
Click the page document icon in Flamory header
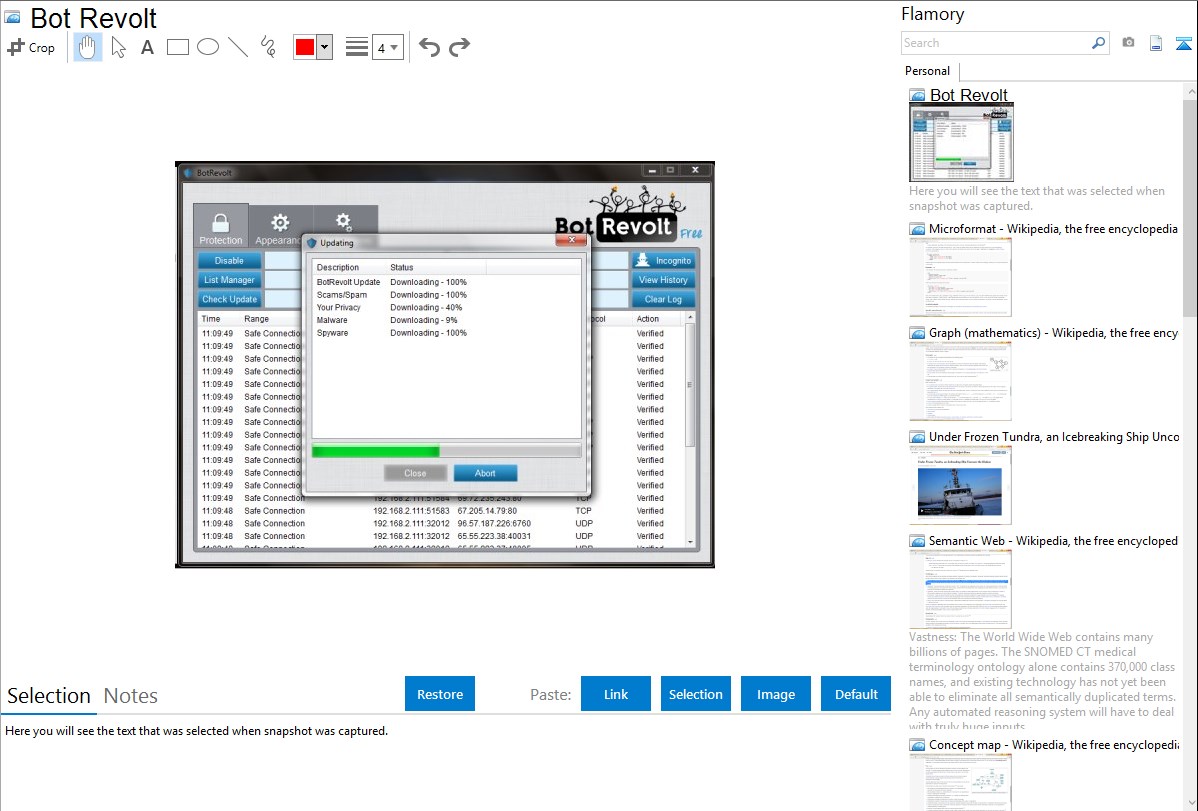tap(1156, 43)
